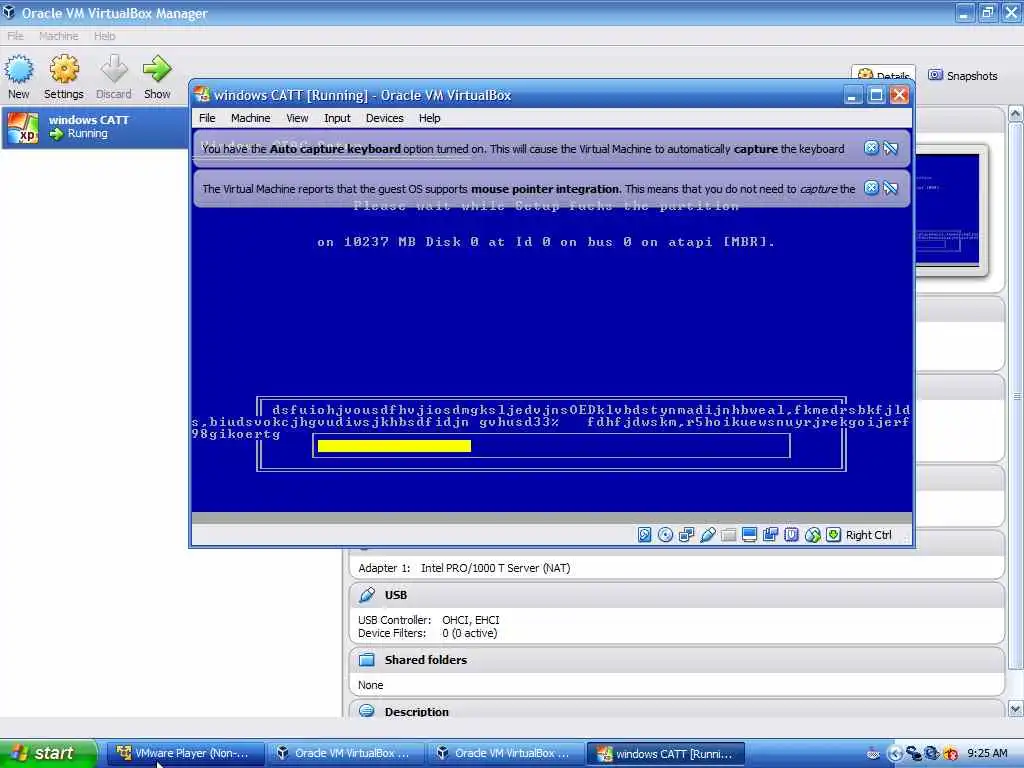1024x768 pixels.
Task: Open File menu in VirtualBox Manager
Action: point(16,36)
